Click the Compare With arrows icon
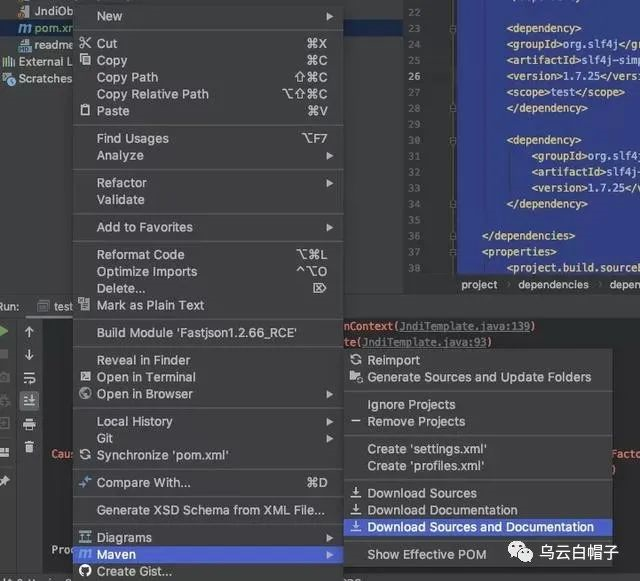Image resolution: width=640 pixels, height=581 pixels. [85, 482]
